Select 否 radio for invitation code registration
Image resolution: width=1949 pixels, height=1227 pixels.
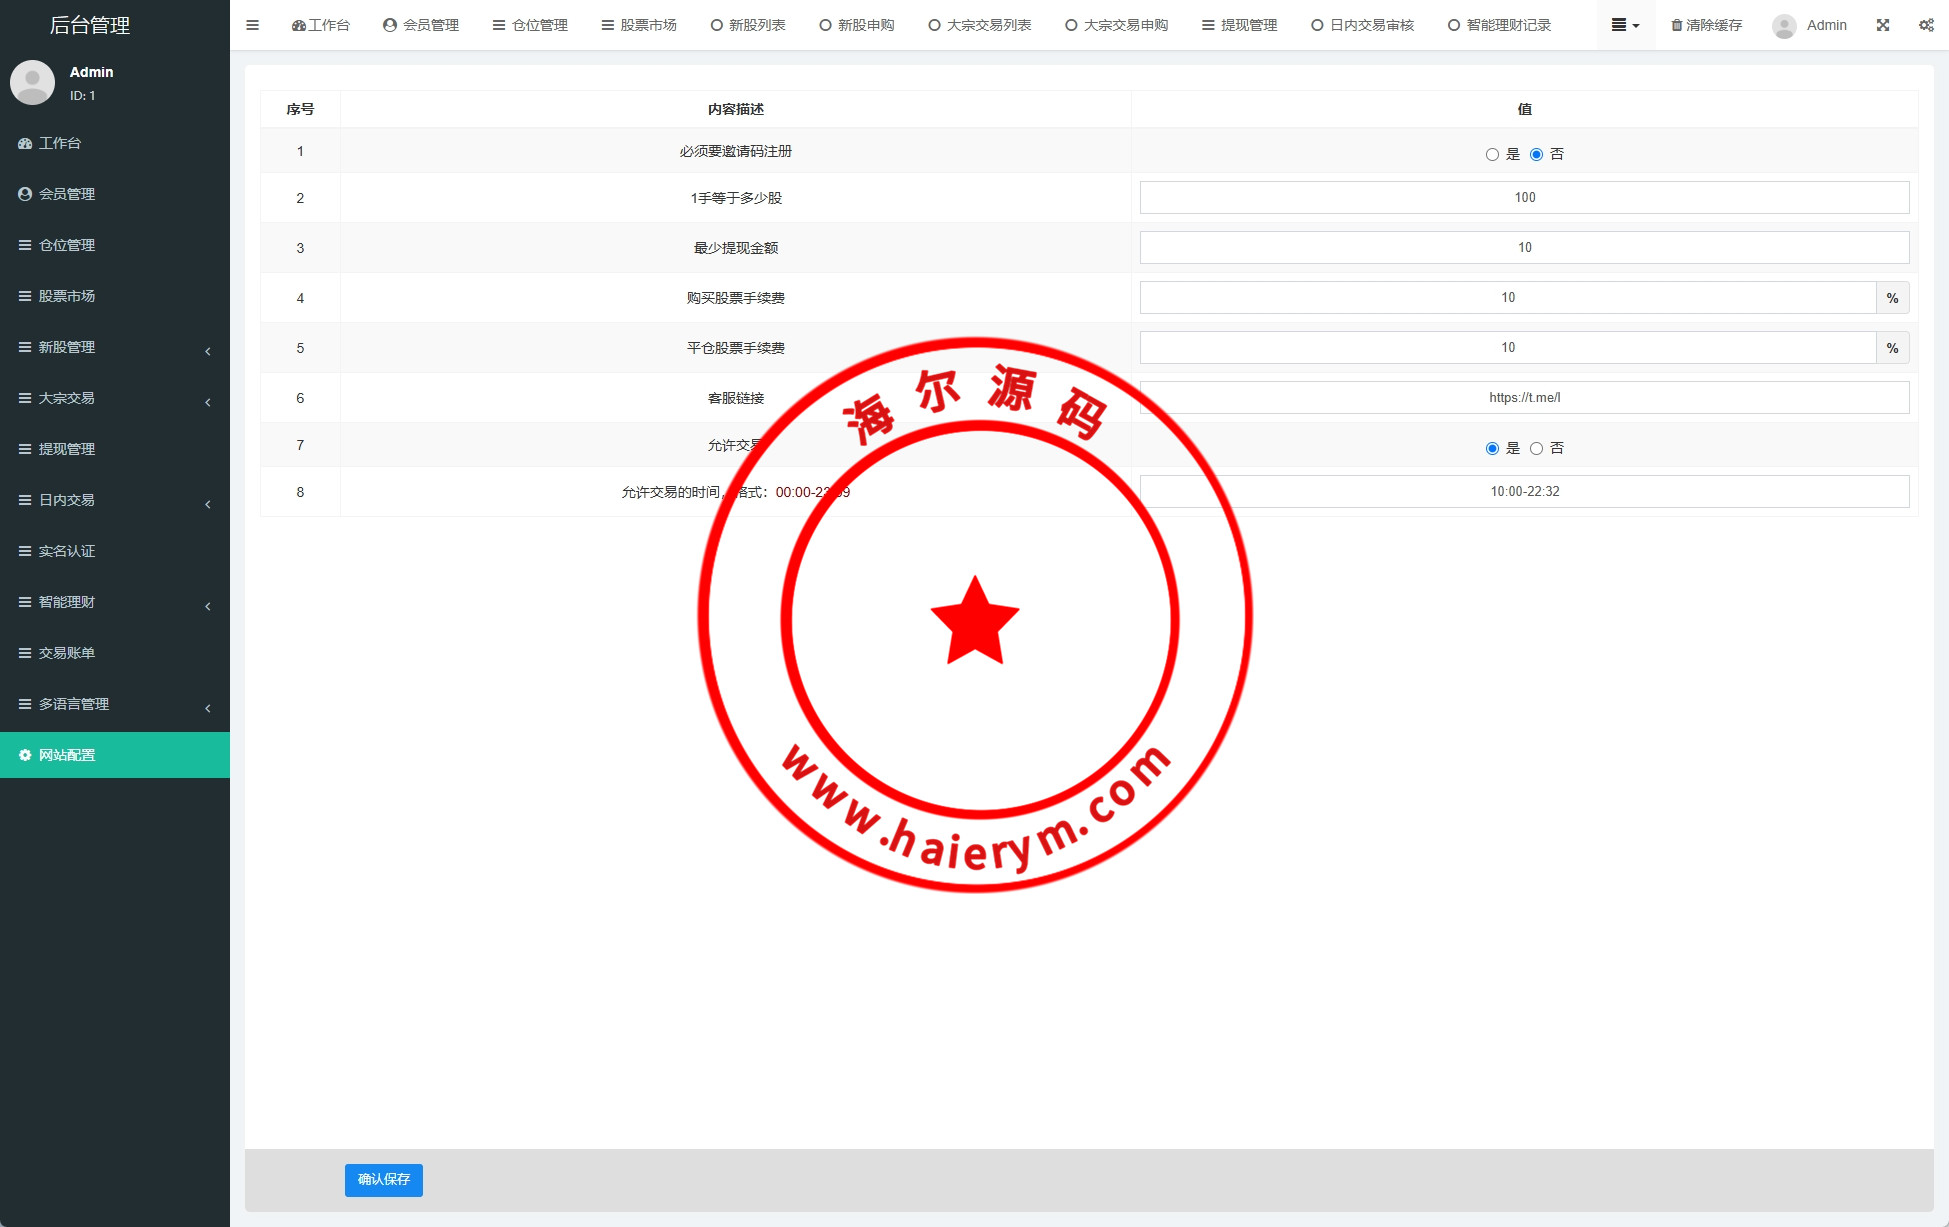[x=1536, y=154]
